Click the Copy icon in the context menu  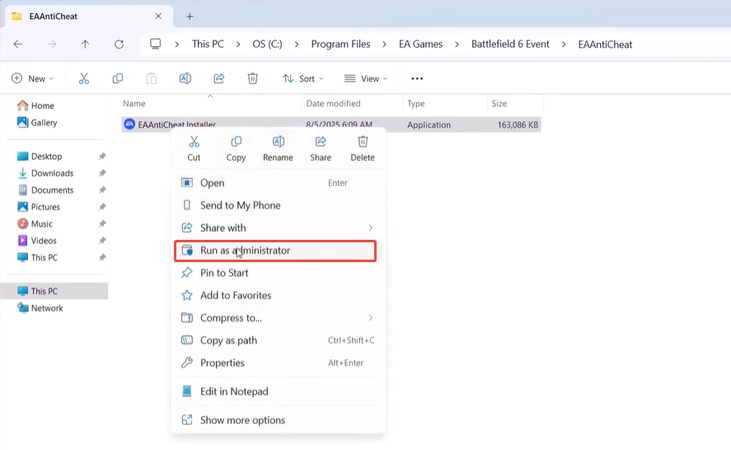[236, 142]
